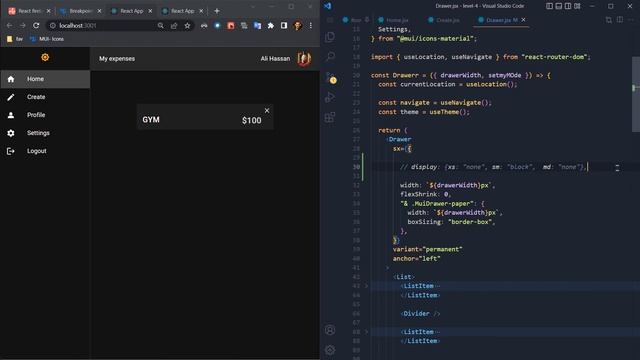Viewport: 640px width, 360px height.
Task: Go forward in the Chrome browser
Action: click(23, 25)
